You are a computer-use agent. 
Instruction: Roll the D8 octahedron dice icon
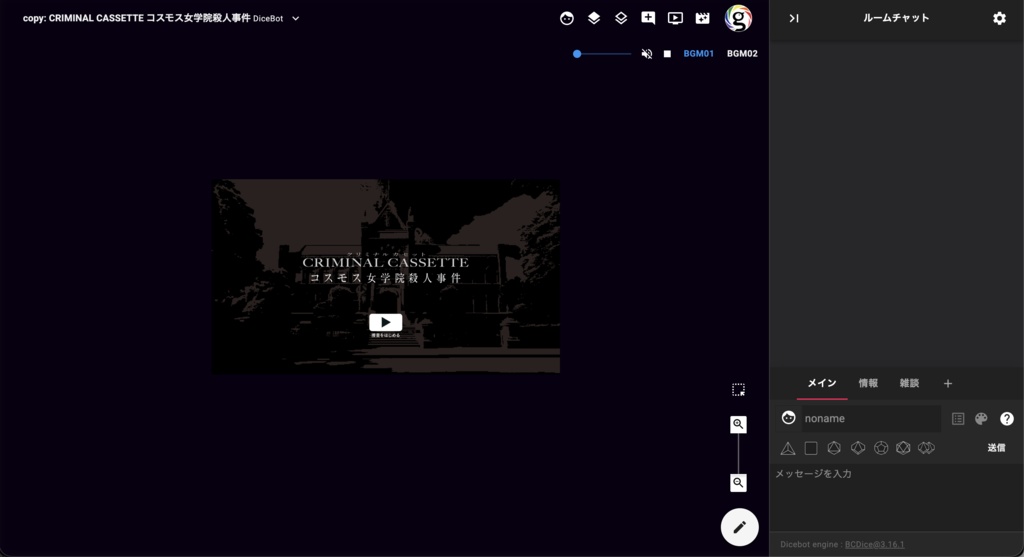point(834,448)
